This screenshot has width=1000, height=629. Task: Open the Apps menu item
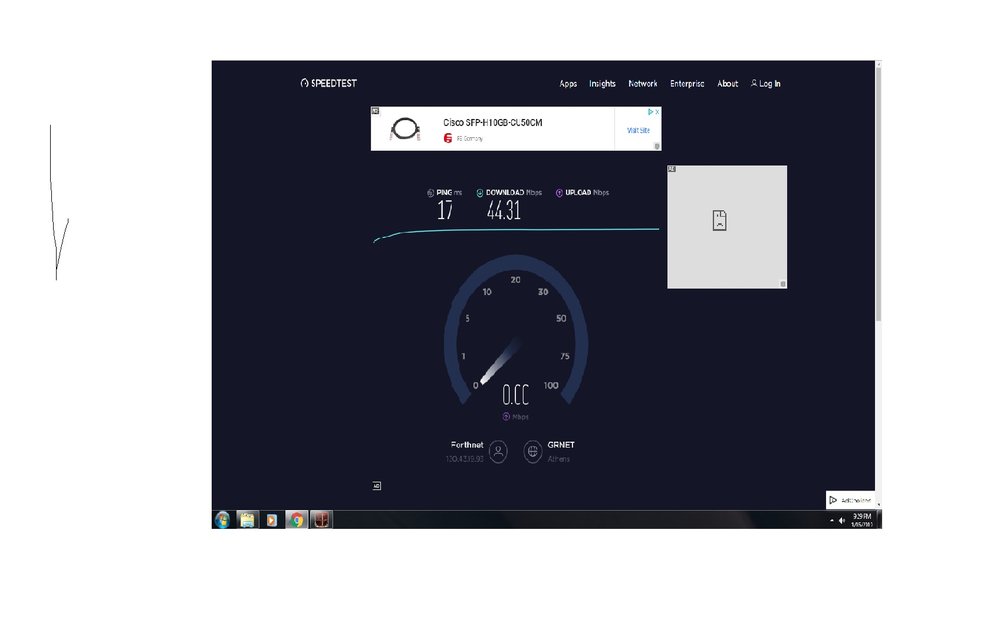click(x=568, y=84)
